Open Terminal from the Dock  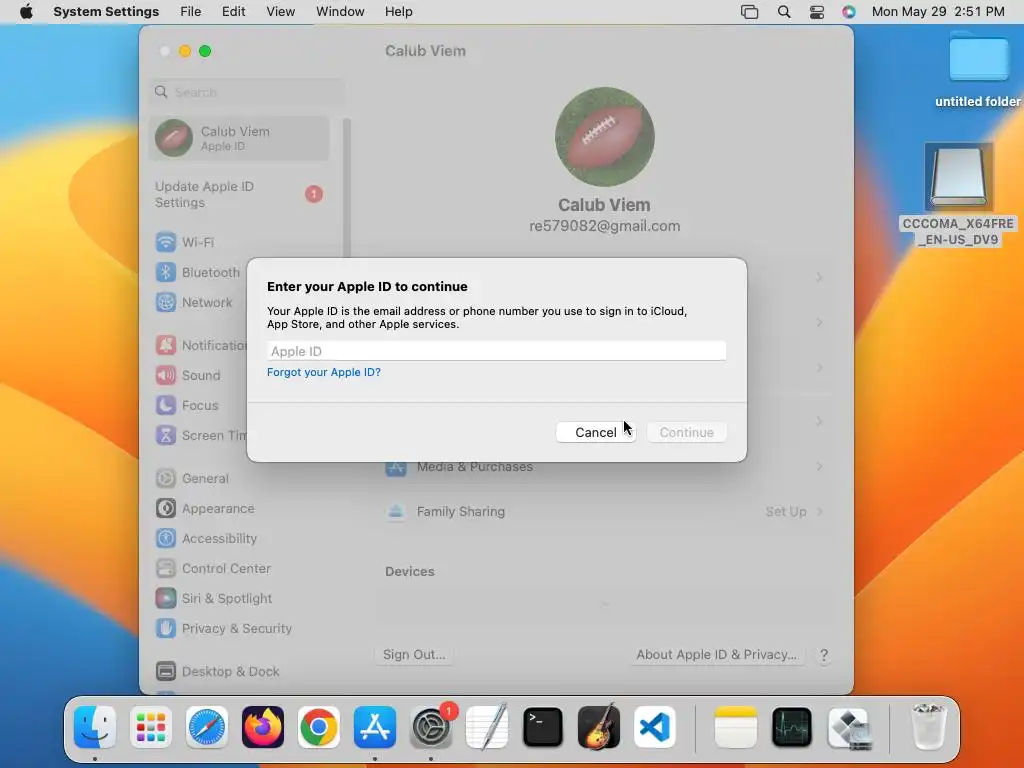coord(543,727)
